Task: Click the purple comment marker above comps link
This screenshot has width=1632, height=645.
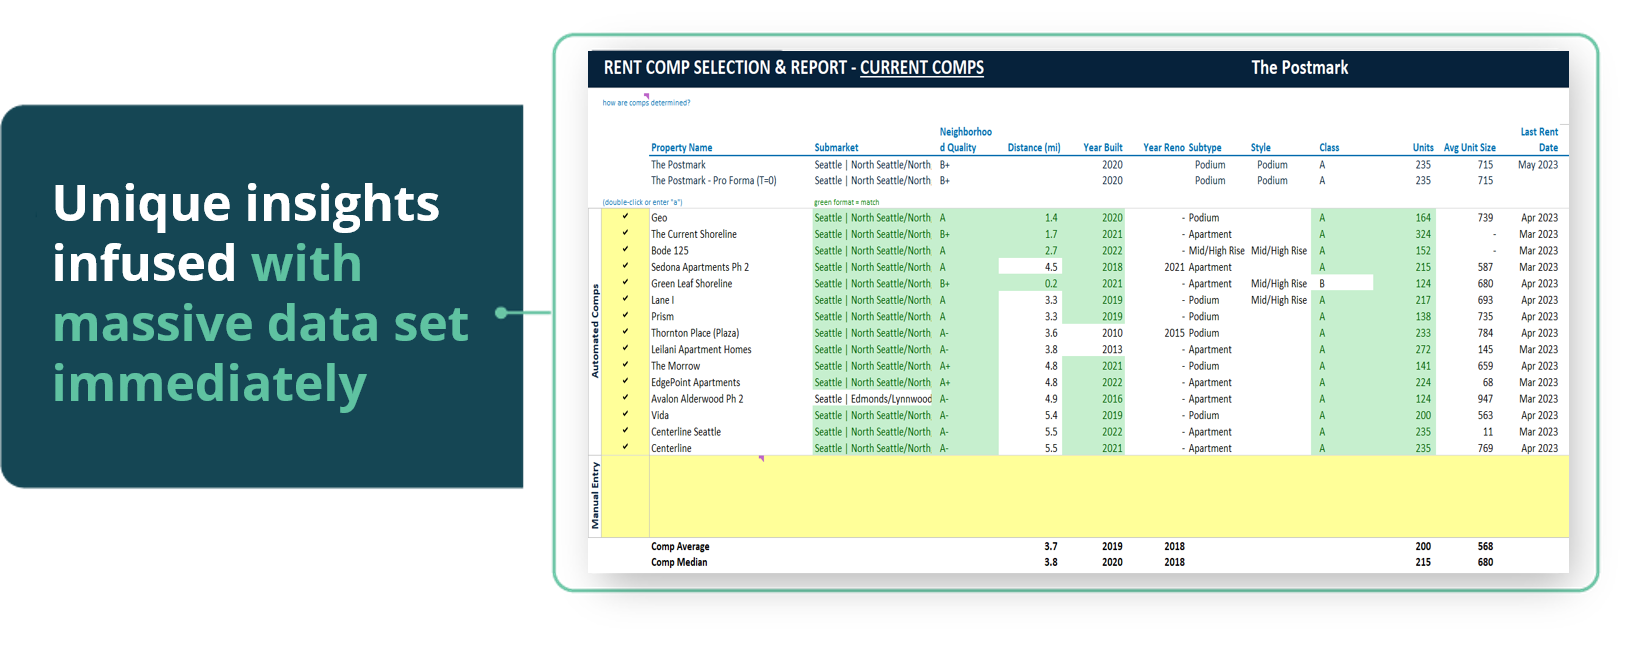Action: pos(647,96)
